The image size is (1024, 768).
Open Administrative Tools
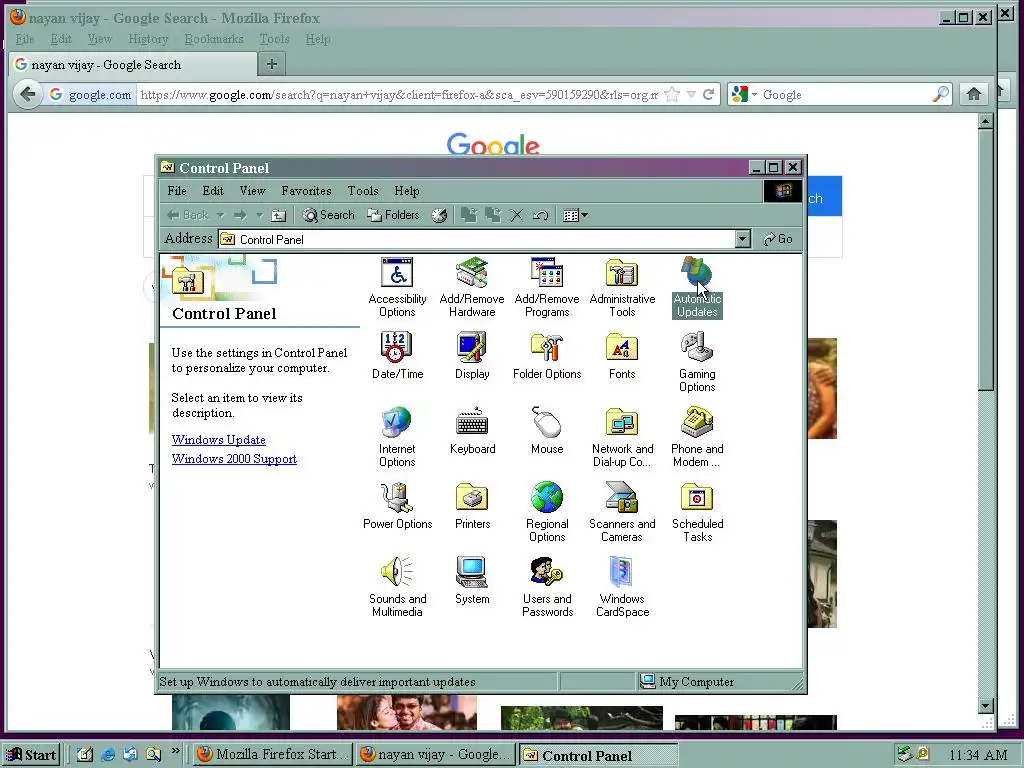[x=622, y=287]
